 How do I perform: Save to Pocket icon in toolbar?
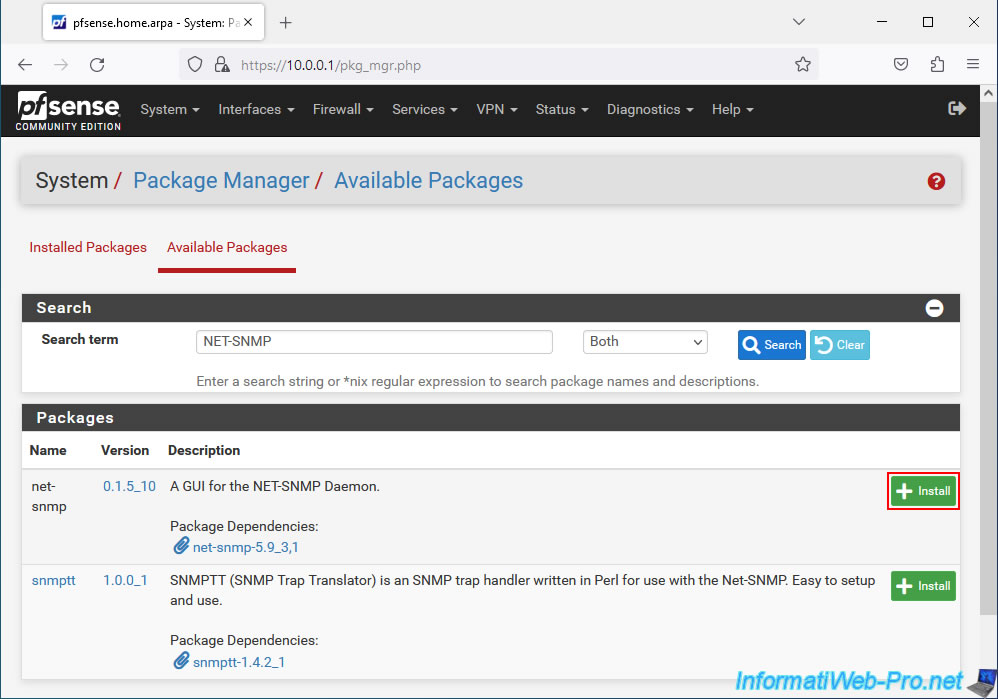(901, 64)
